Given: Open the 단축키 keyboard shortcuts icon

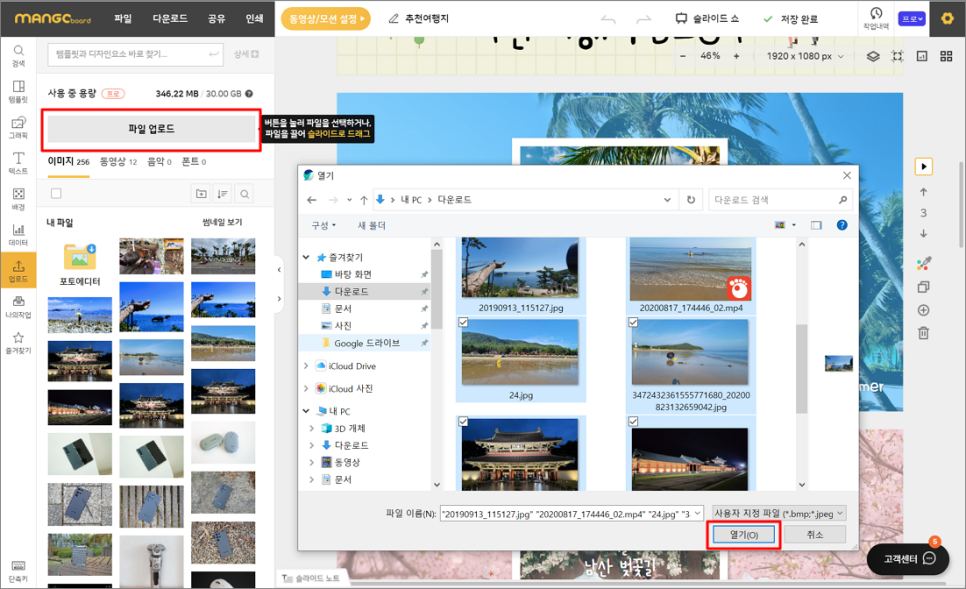Looking at the screenshot, I should [x=18, y=571].
